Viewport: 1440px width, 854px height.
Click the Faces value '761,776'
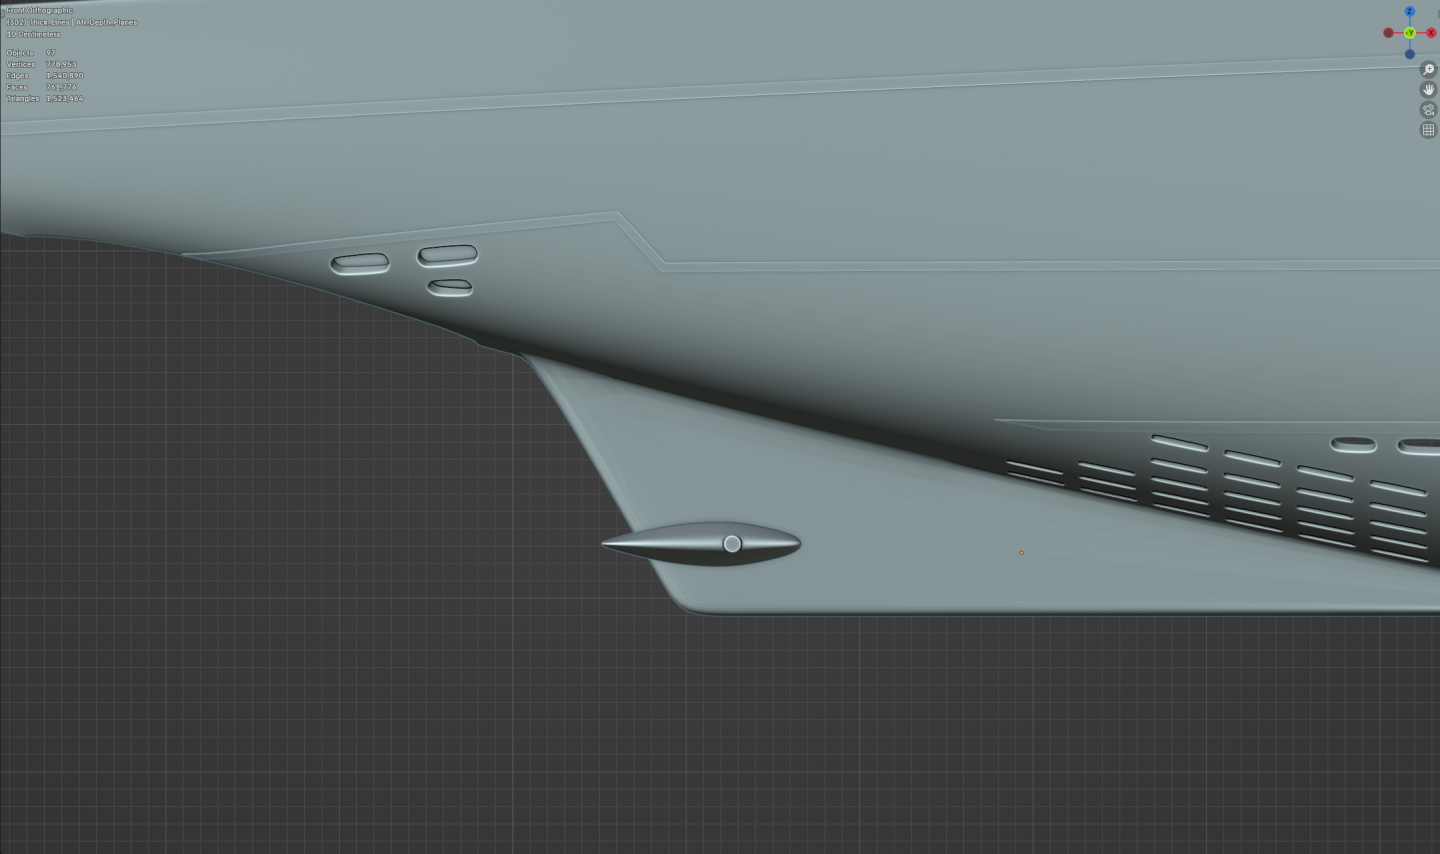click(x=61, y=87)
